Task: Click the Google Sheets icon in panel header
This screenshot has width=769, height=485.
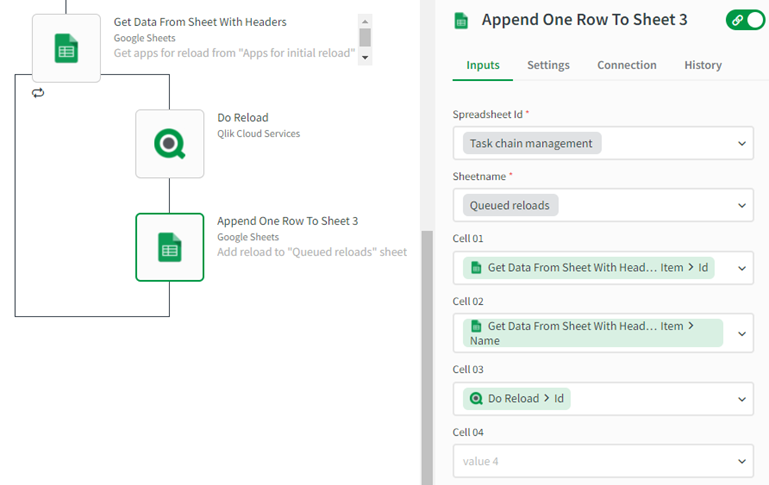Action: click(461, 20)
